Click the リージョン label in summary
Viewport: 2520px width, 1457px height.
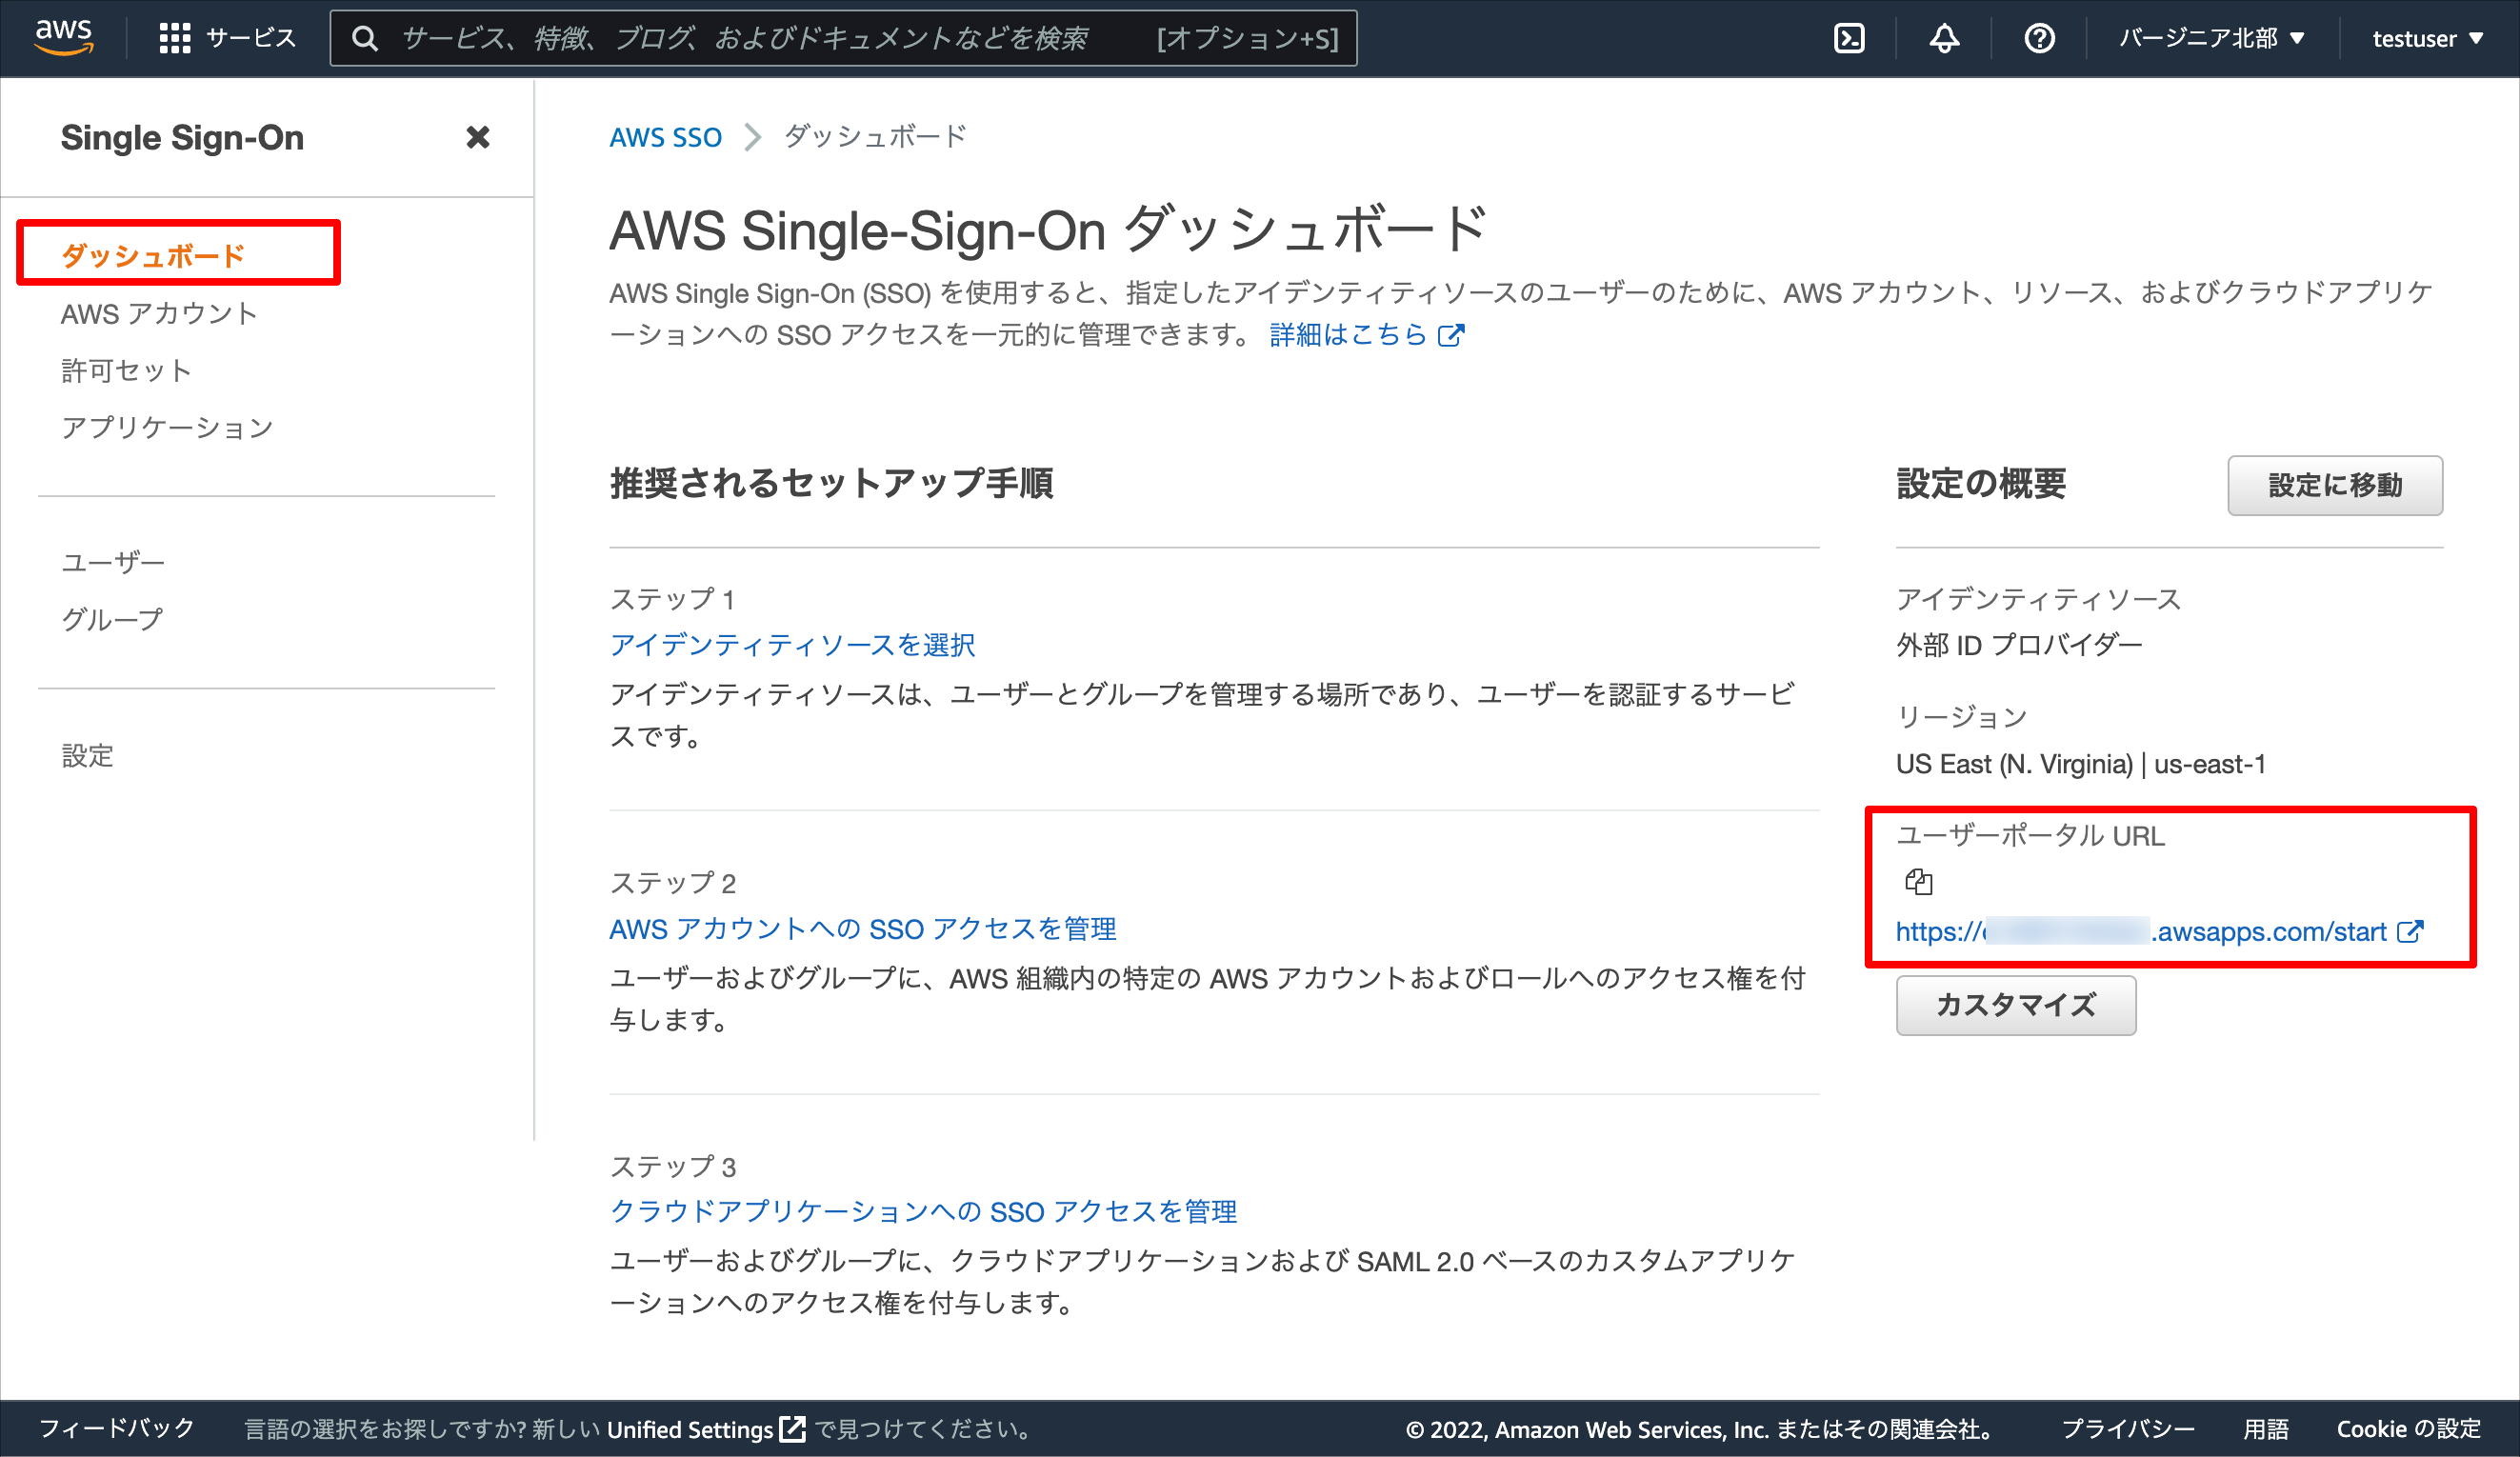(1961, 716)
